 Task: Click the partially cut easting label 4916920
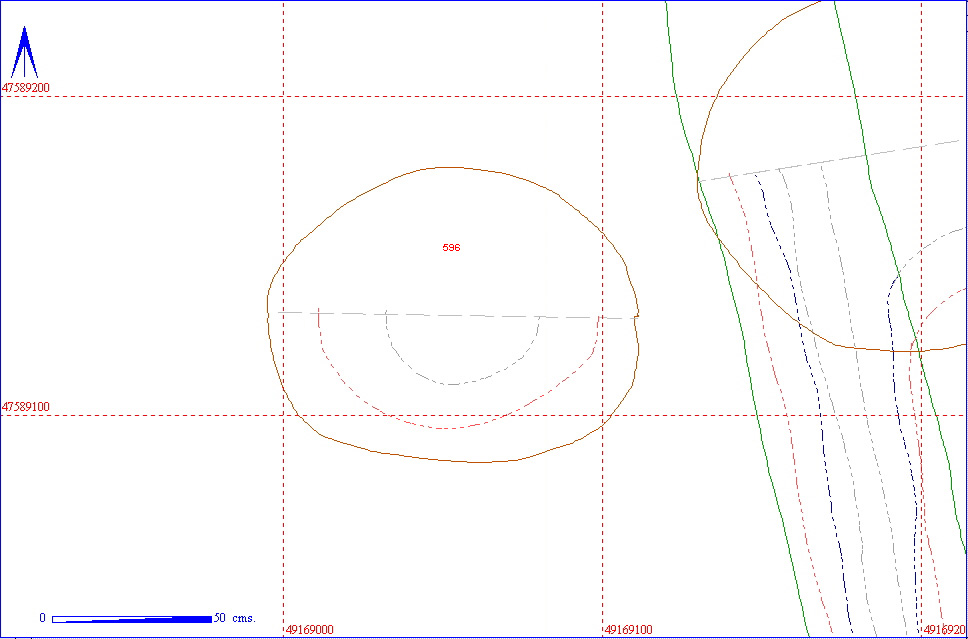coord(945,630)
